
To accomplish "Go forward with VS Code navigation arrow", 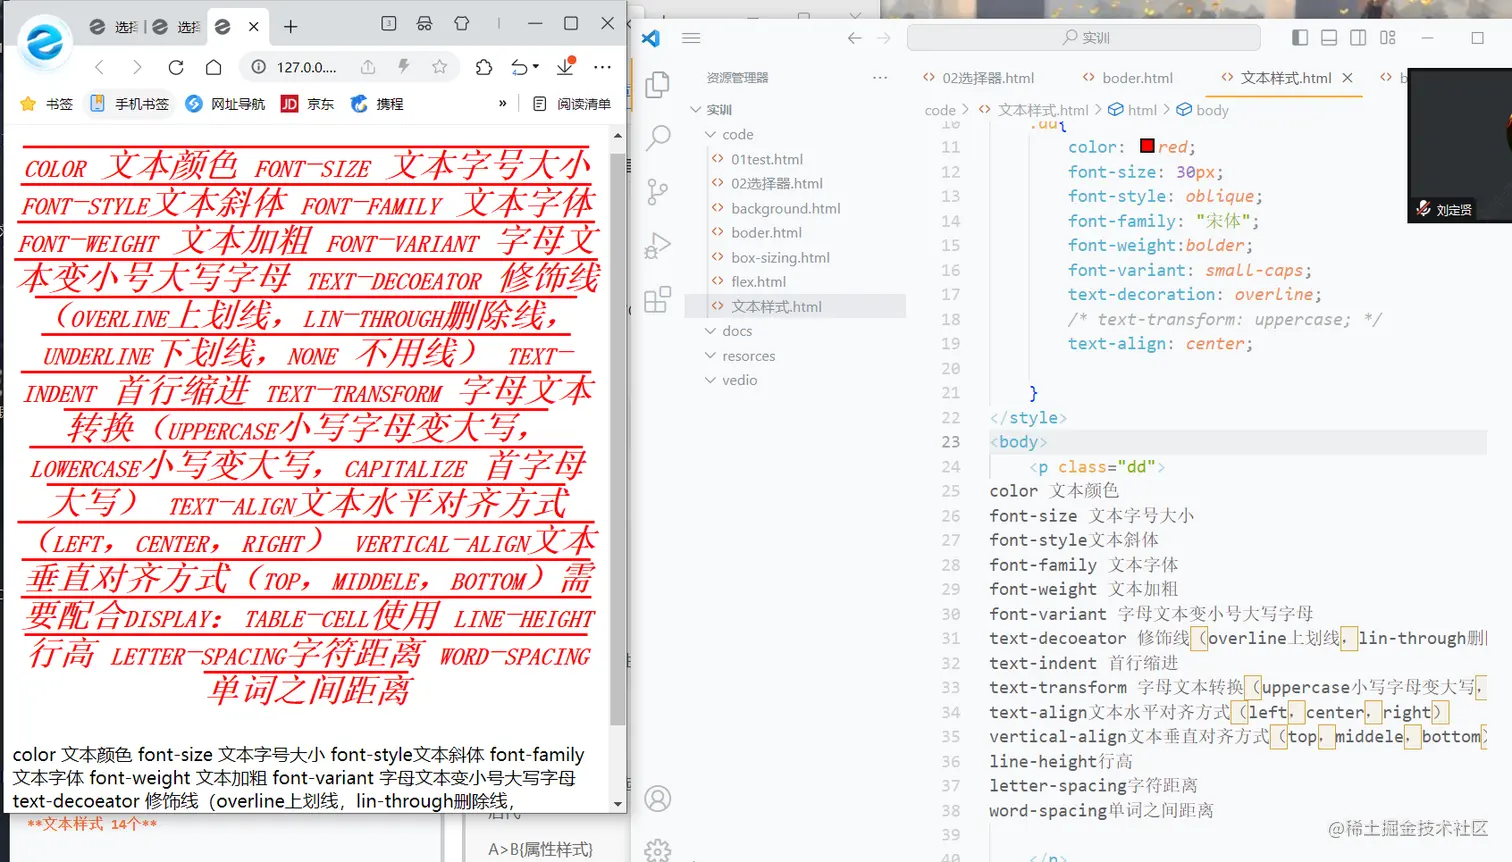I will 884,38.
